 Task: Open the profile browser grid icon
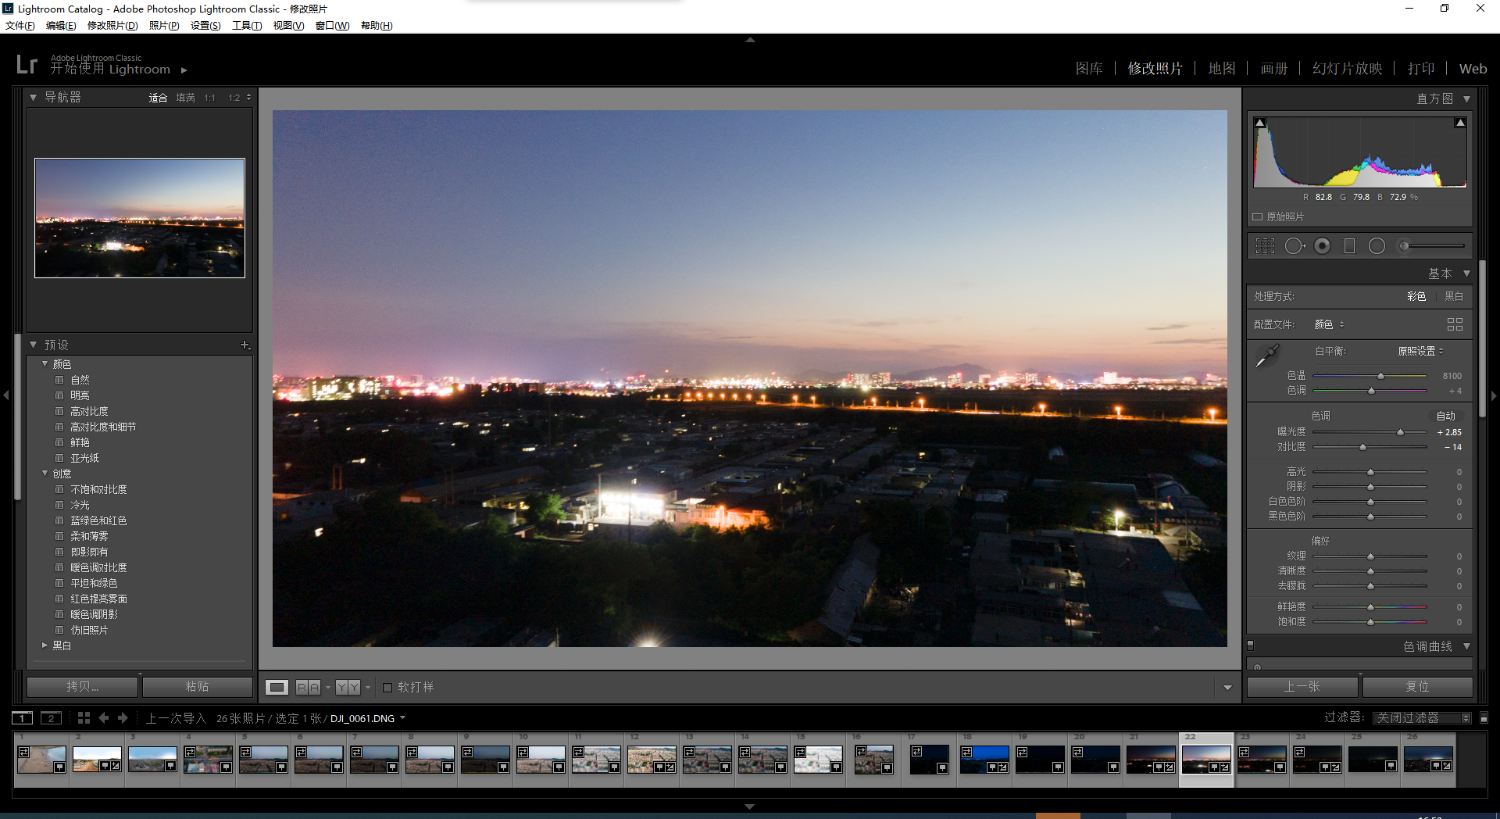coord(1455,324)
